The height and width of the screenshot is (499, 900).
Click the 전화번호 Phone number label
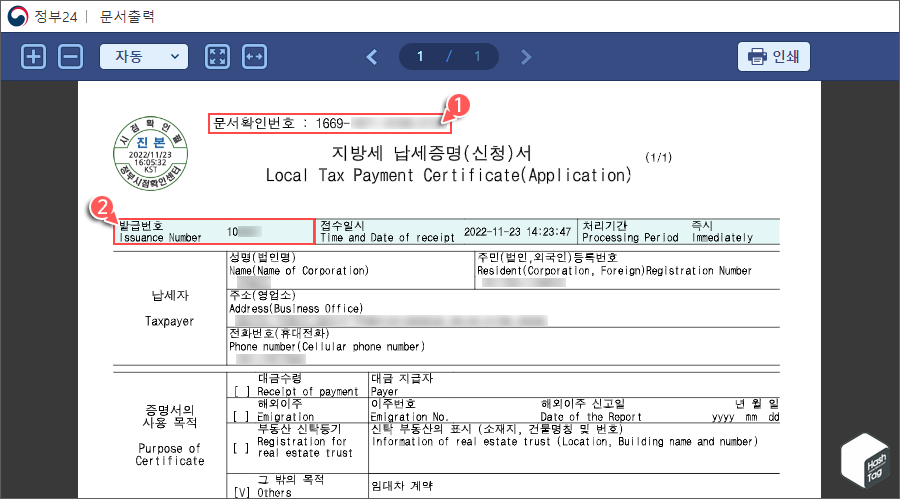point(327,340)
